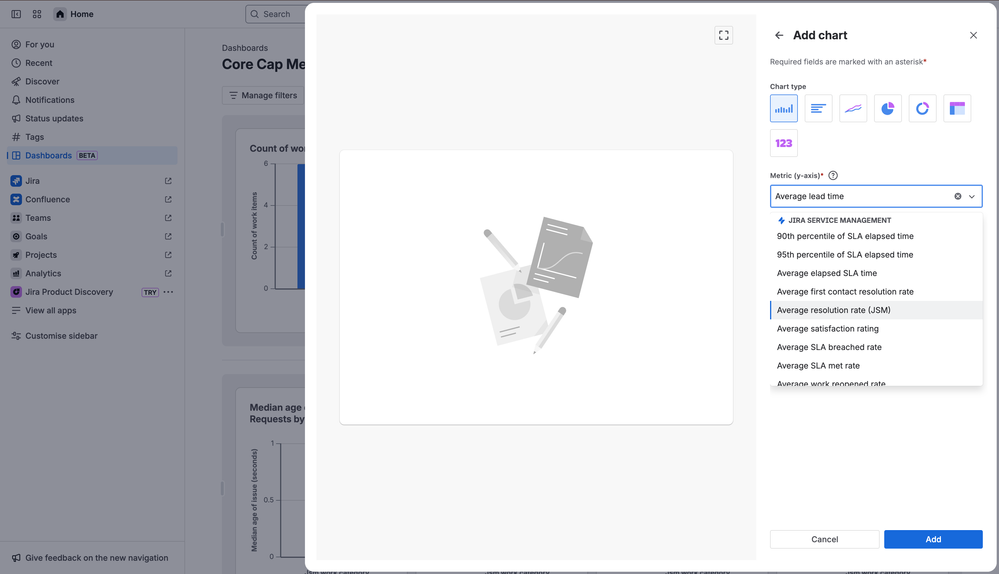Toggle the Metric dropdown chevron
The width and height of the screenshot is (999, 574).
[972, 196]
